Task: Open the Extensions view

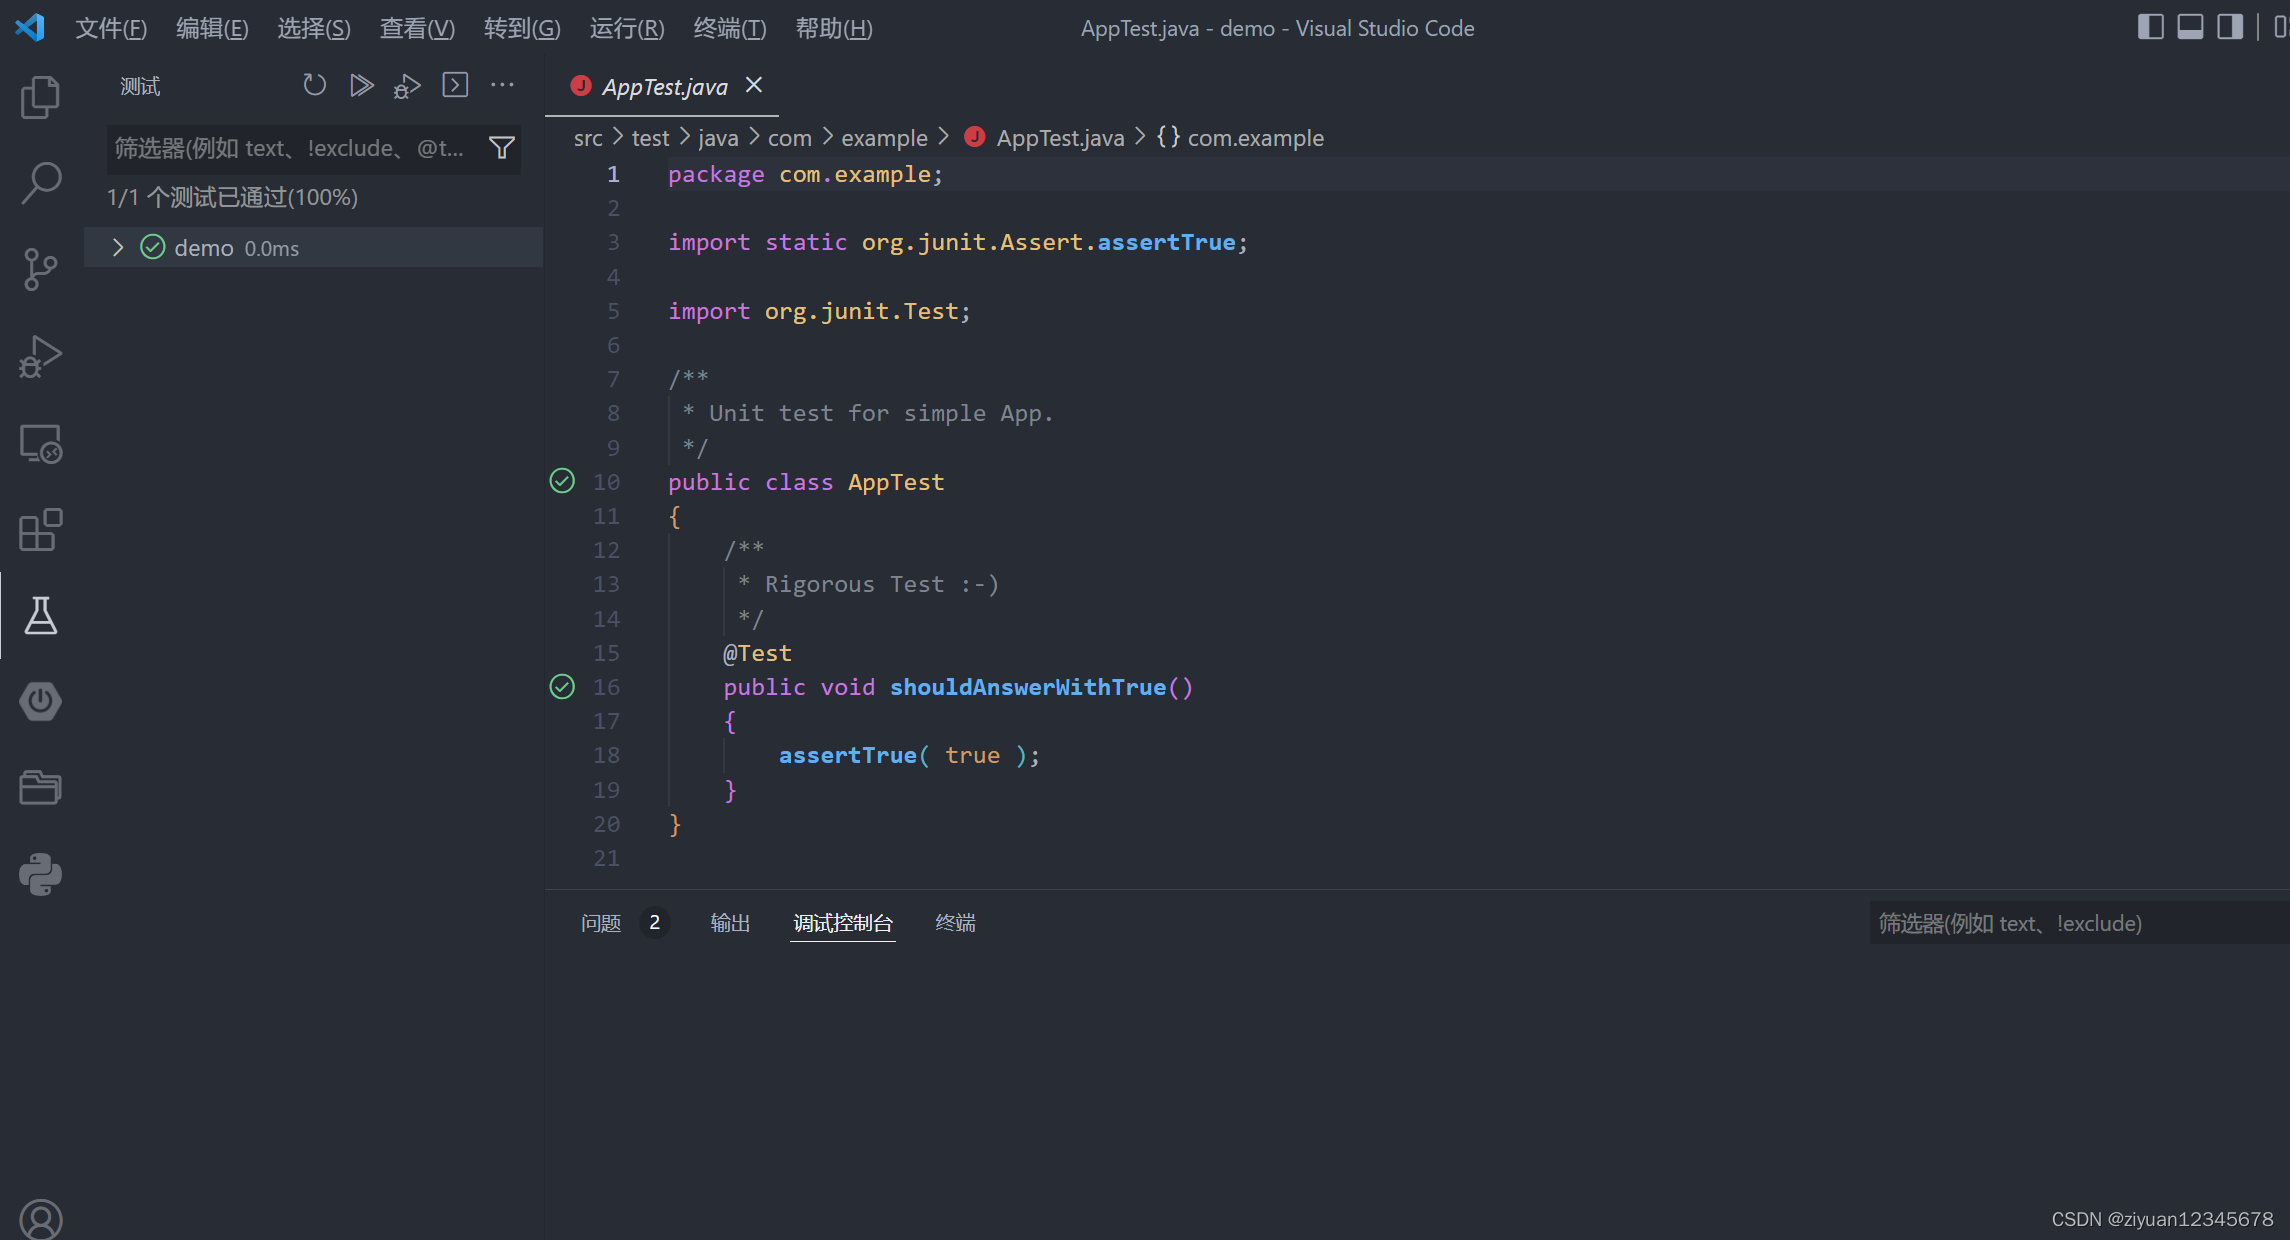Action: (40, 530)
